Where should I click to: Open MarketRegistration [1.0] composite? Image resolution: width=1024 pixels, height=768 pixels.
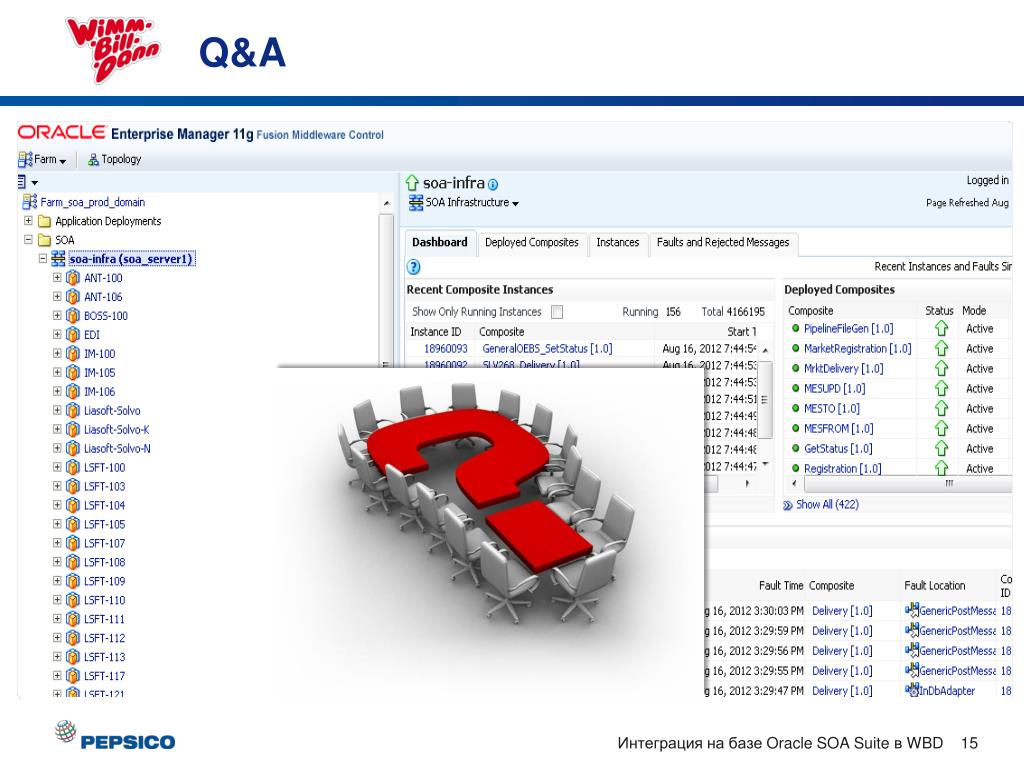coord(857,349)
